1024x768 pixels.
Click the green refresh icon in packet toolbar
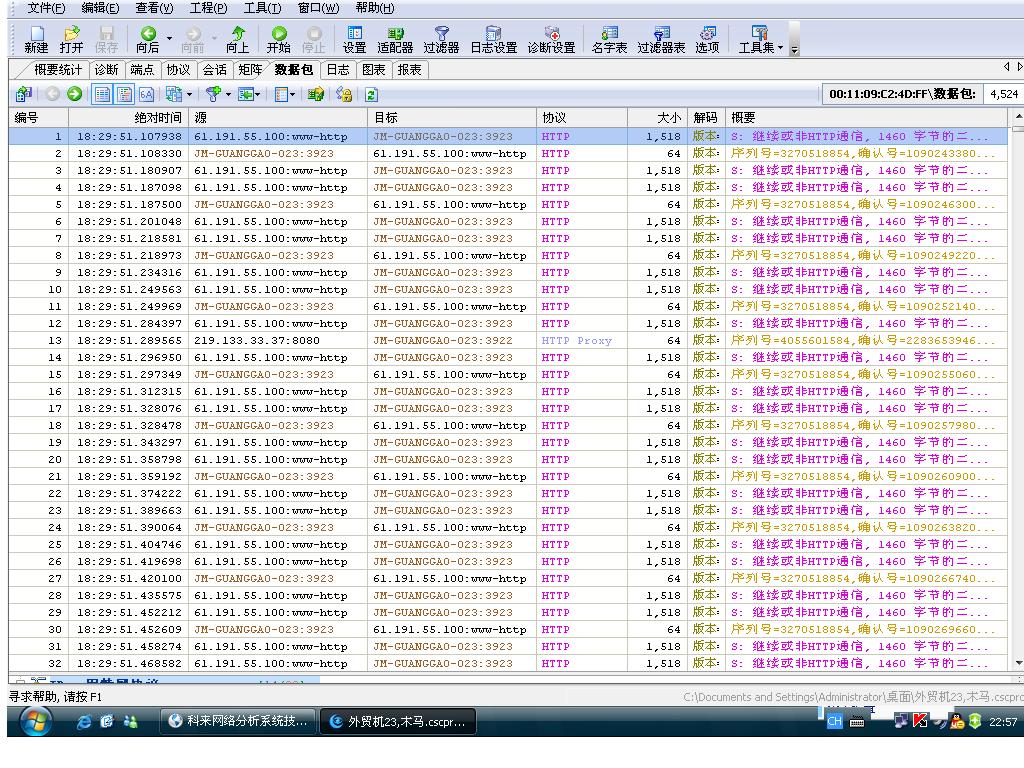pyautogui.click(x=371, y=94)
